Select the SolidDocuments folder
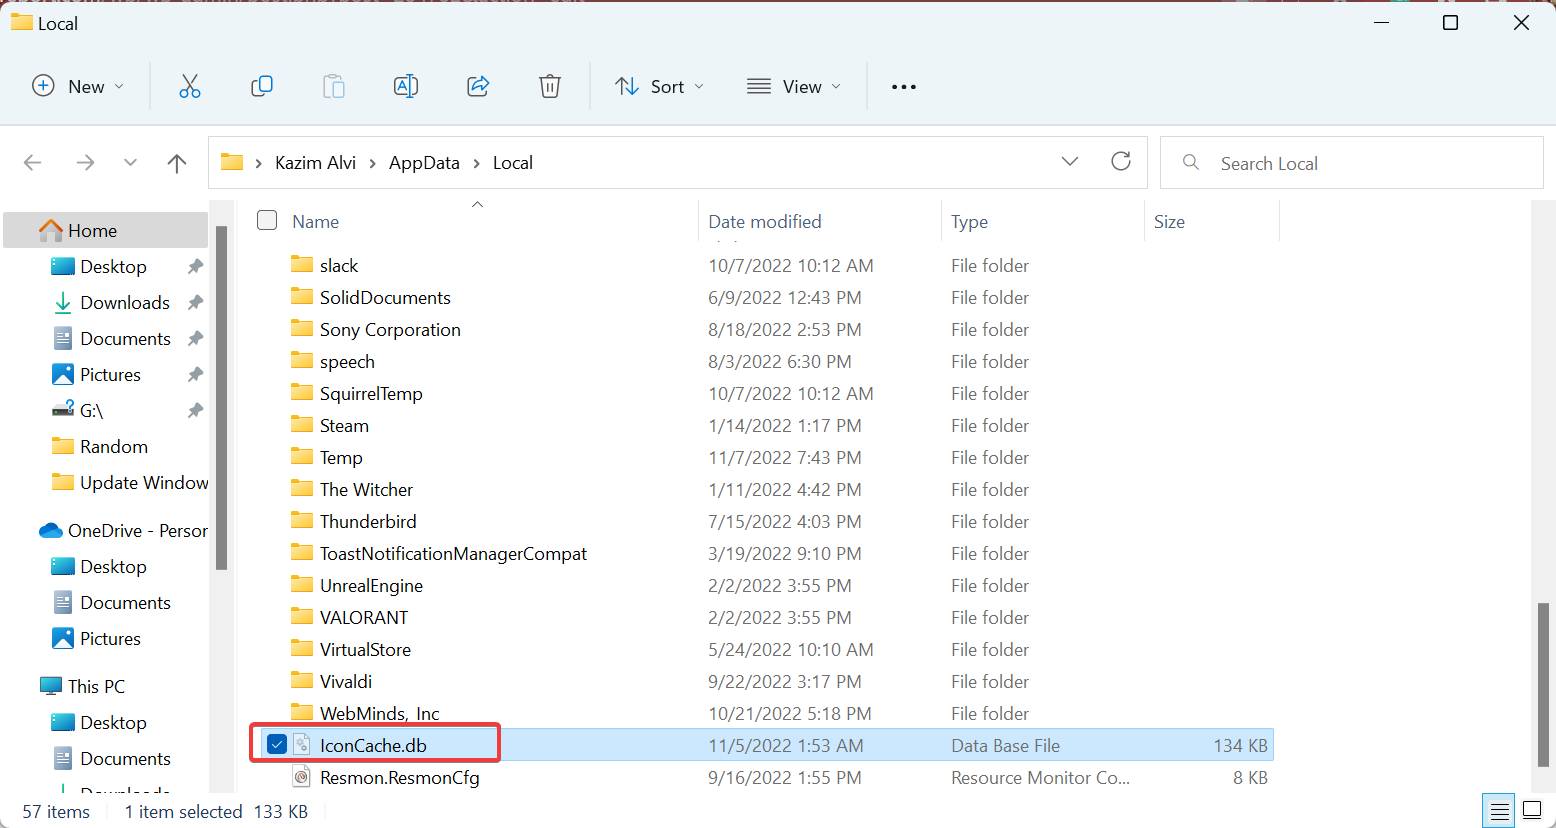 (x=385, y=297)
